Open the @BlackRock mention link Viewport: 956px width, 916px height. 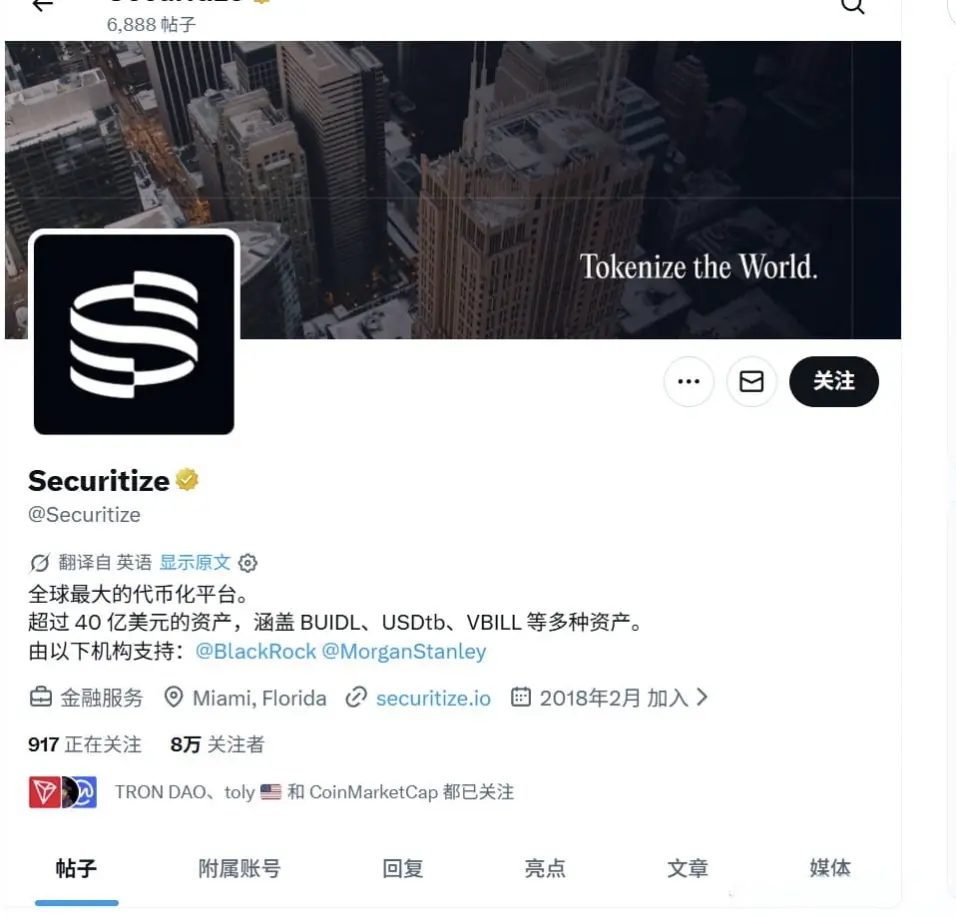(x=256, y=651)
